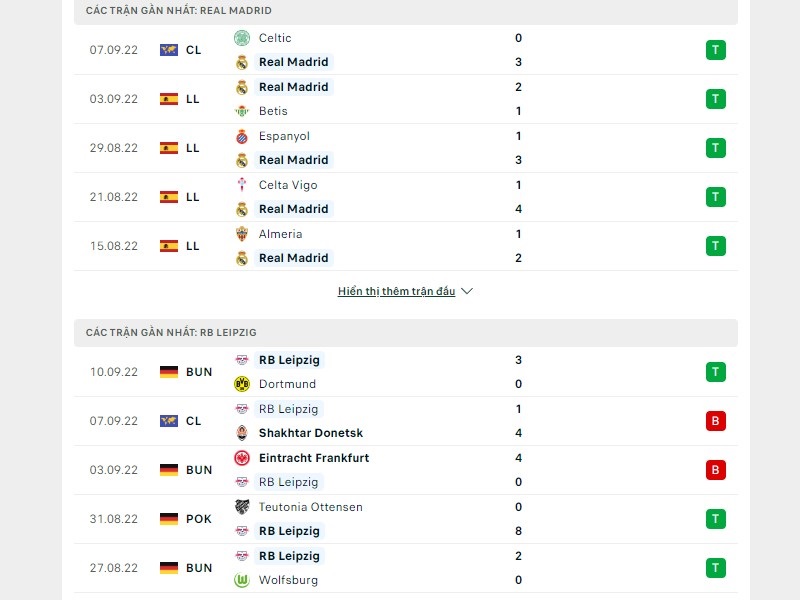
Task: Open the Hiển thị thêm trận đấu link
Action: pyautogui.click(x=396, y=292)
